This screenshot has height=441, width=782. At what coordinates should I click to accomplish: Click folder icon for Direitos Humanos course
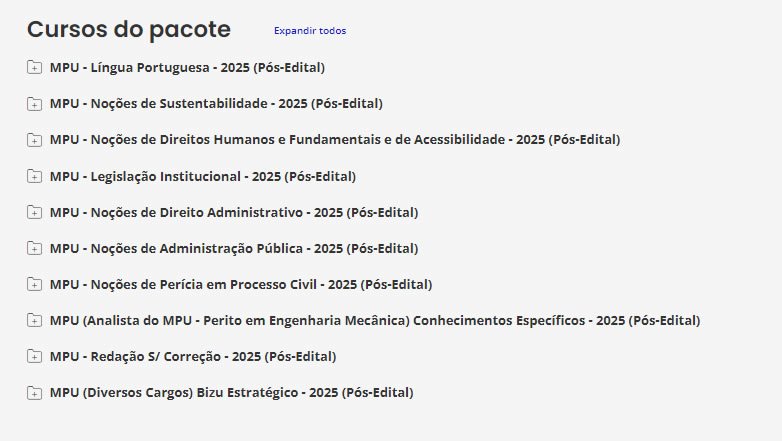[35, 140]
